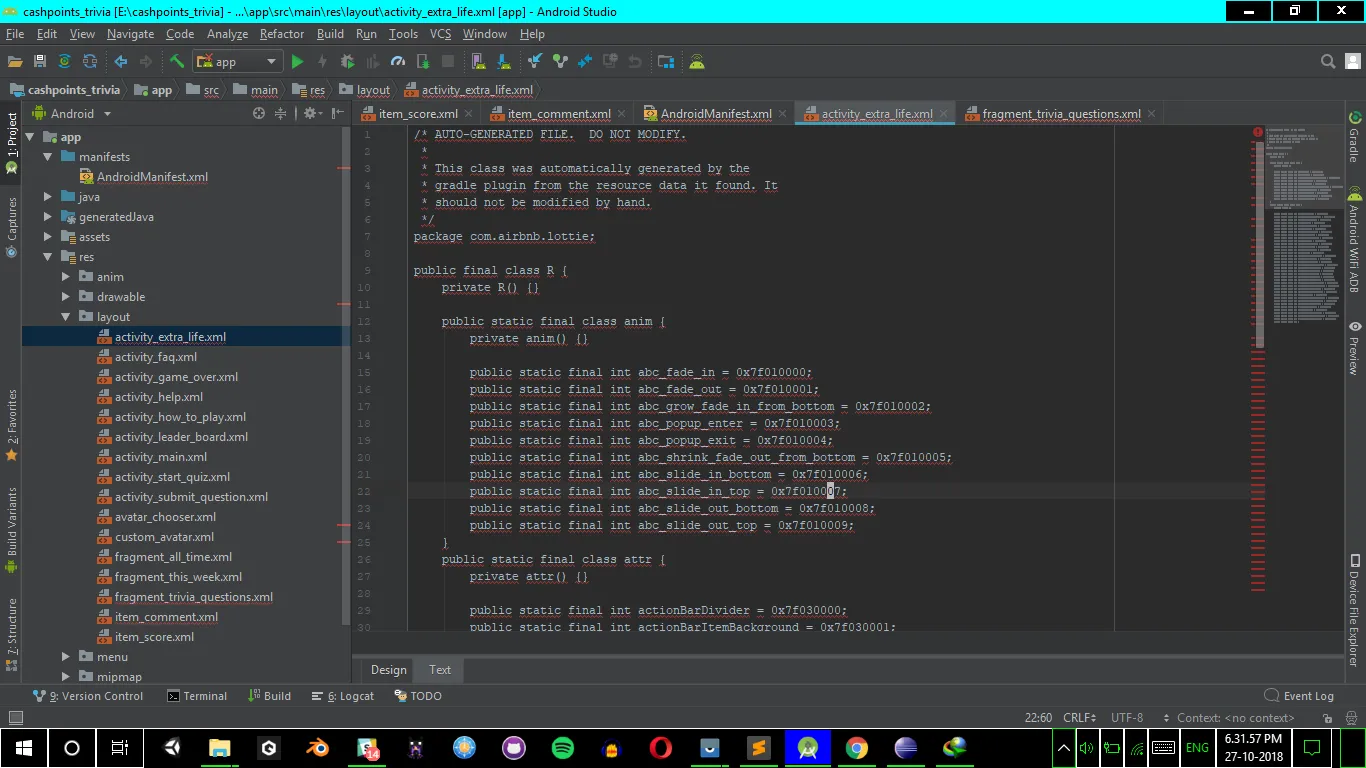Open the Refactor menu
The image size is (1366, 768).
tap(281, 34)
